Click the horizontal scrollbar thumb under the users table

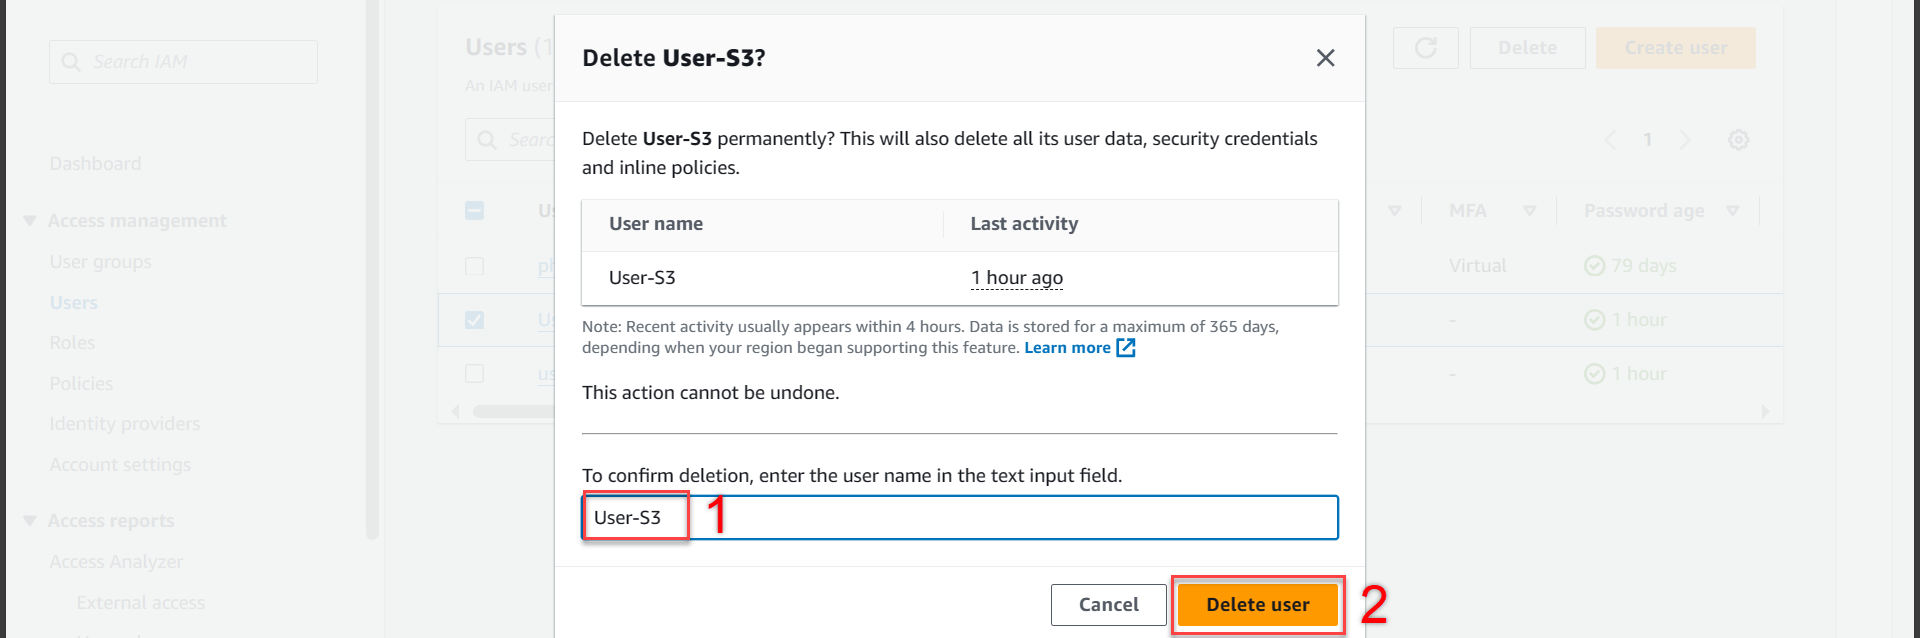click(x=514, y=411)
